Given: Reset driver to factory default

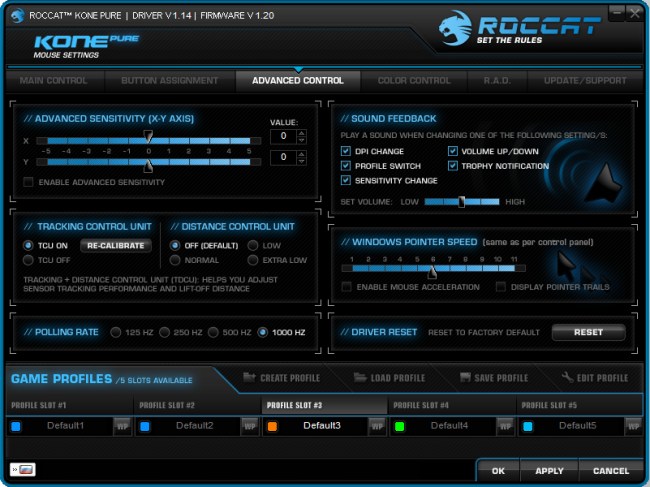Looking at the screenshot, I should (588, 332).
